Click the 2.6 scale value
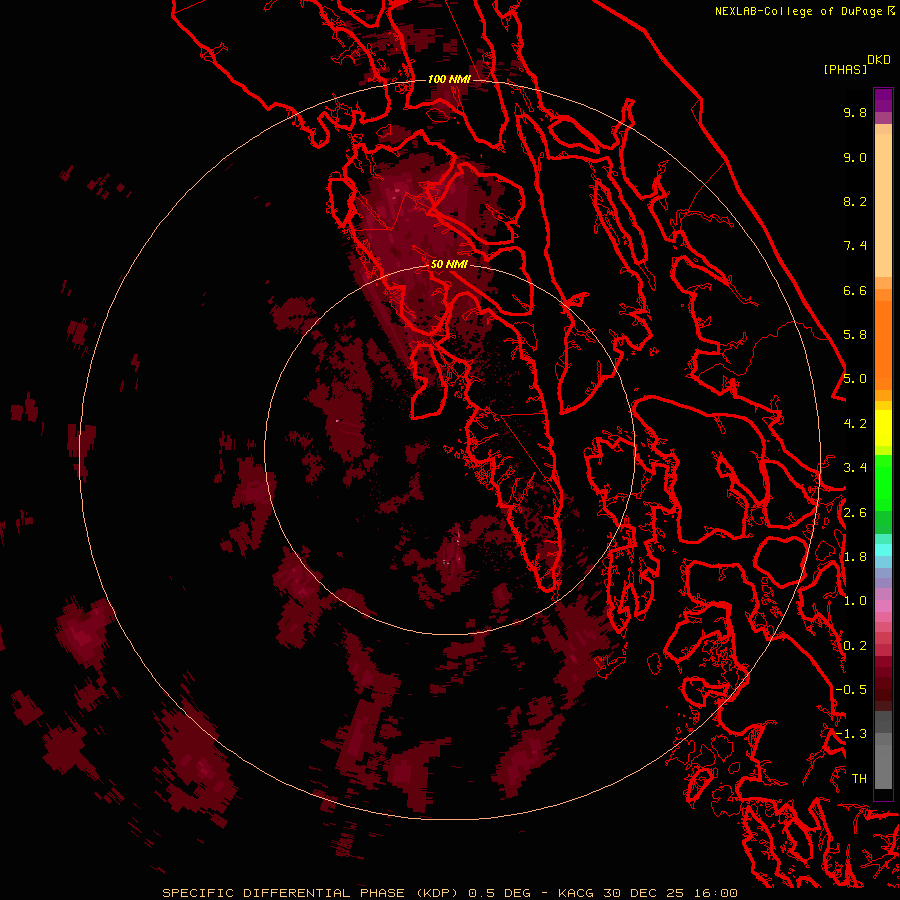The image size is (900, 900). point(855,513)
